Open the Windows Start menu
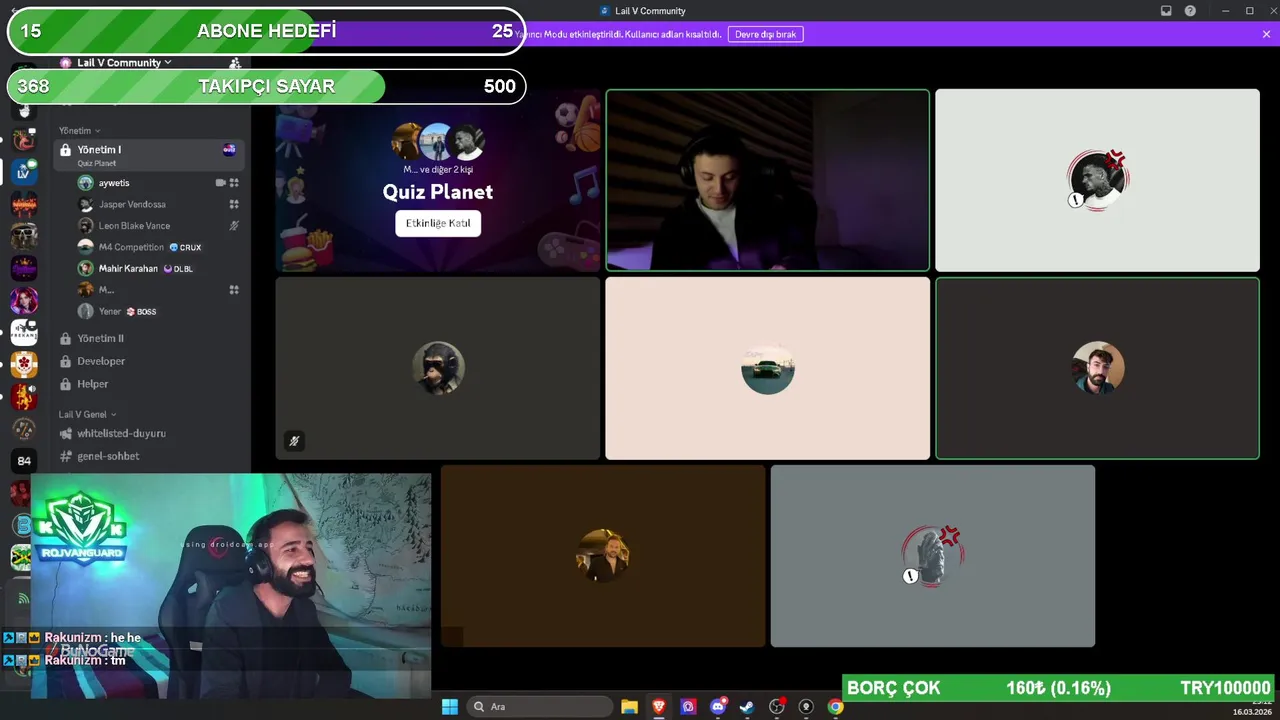Image resolution: width=1280 pixels, height=720 pixels. 450,707
